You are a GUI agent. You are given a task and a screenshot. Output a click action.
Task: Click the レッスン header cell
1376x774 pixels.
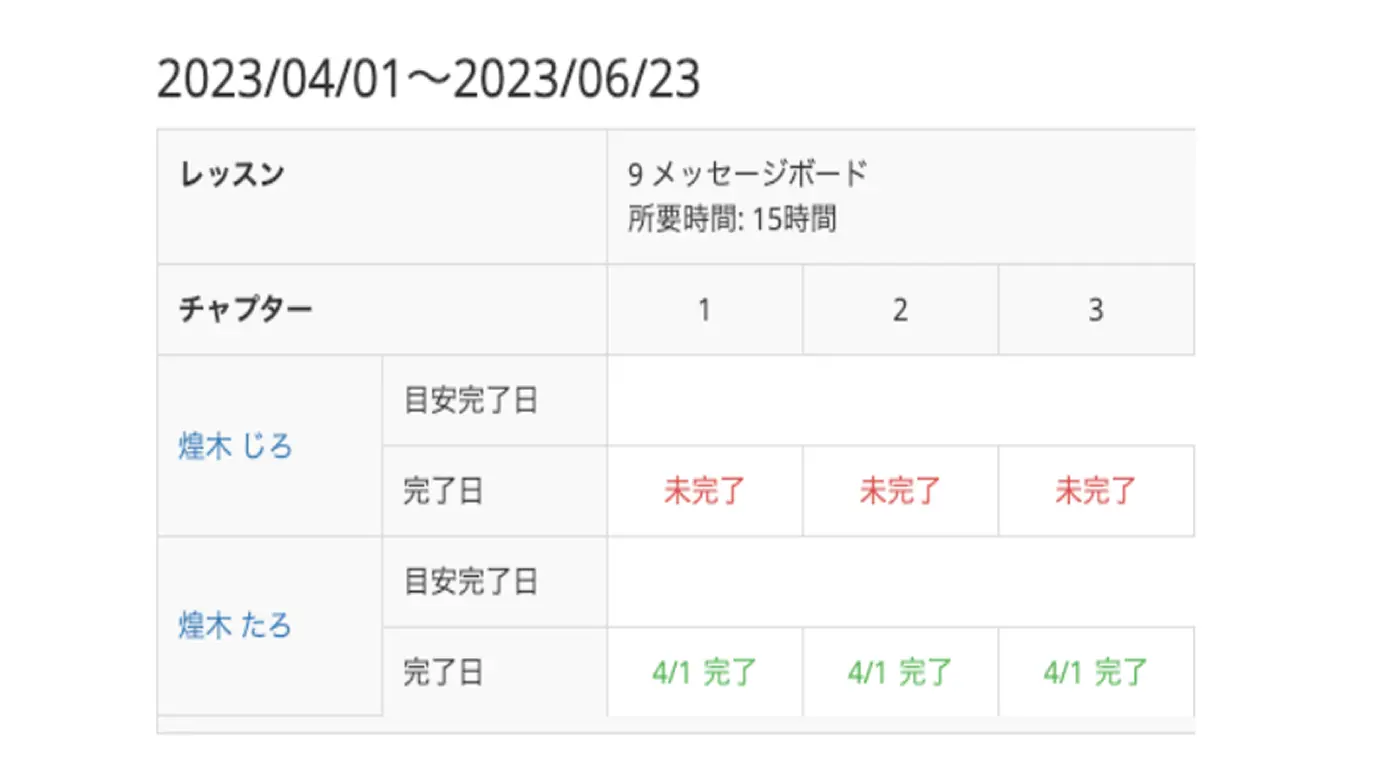pyautogui.click(x=382, y=196)
